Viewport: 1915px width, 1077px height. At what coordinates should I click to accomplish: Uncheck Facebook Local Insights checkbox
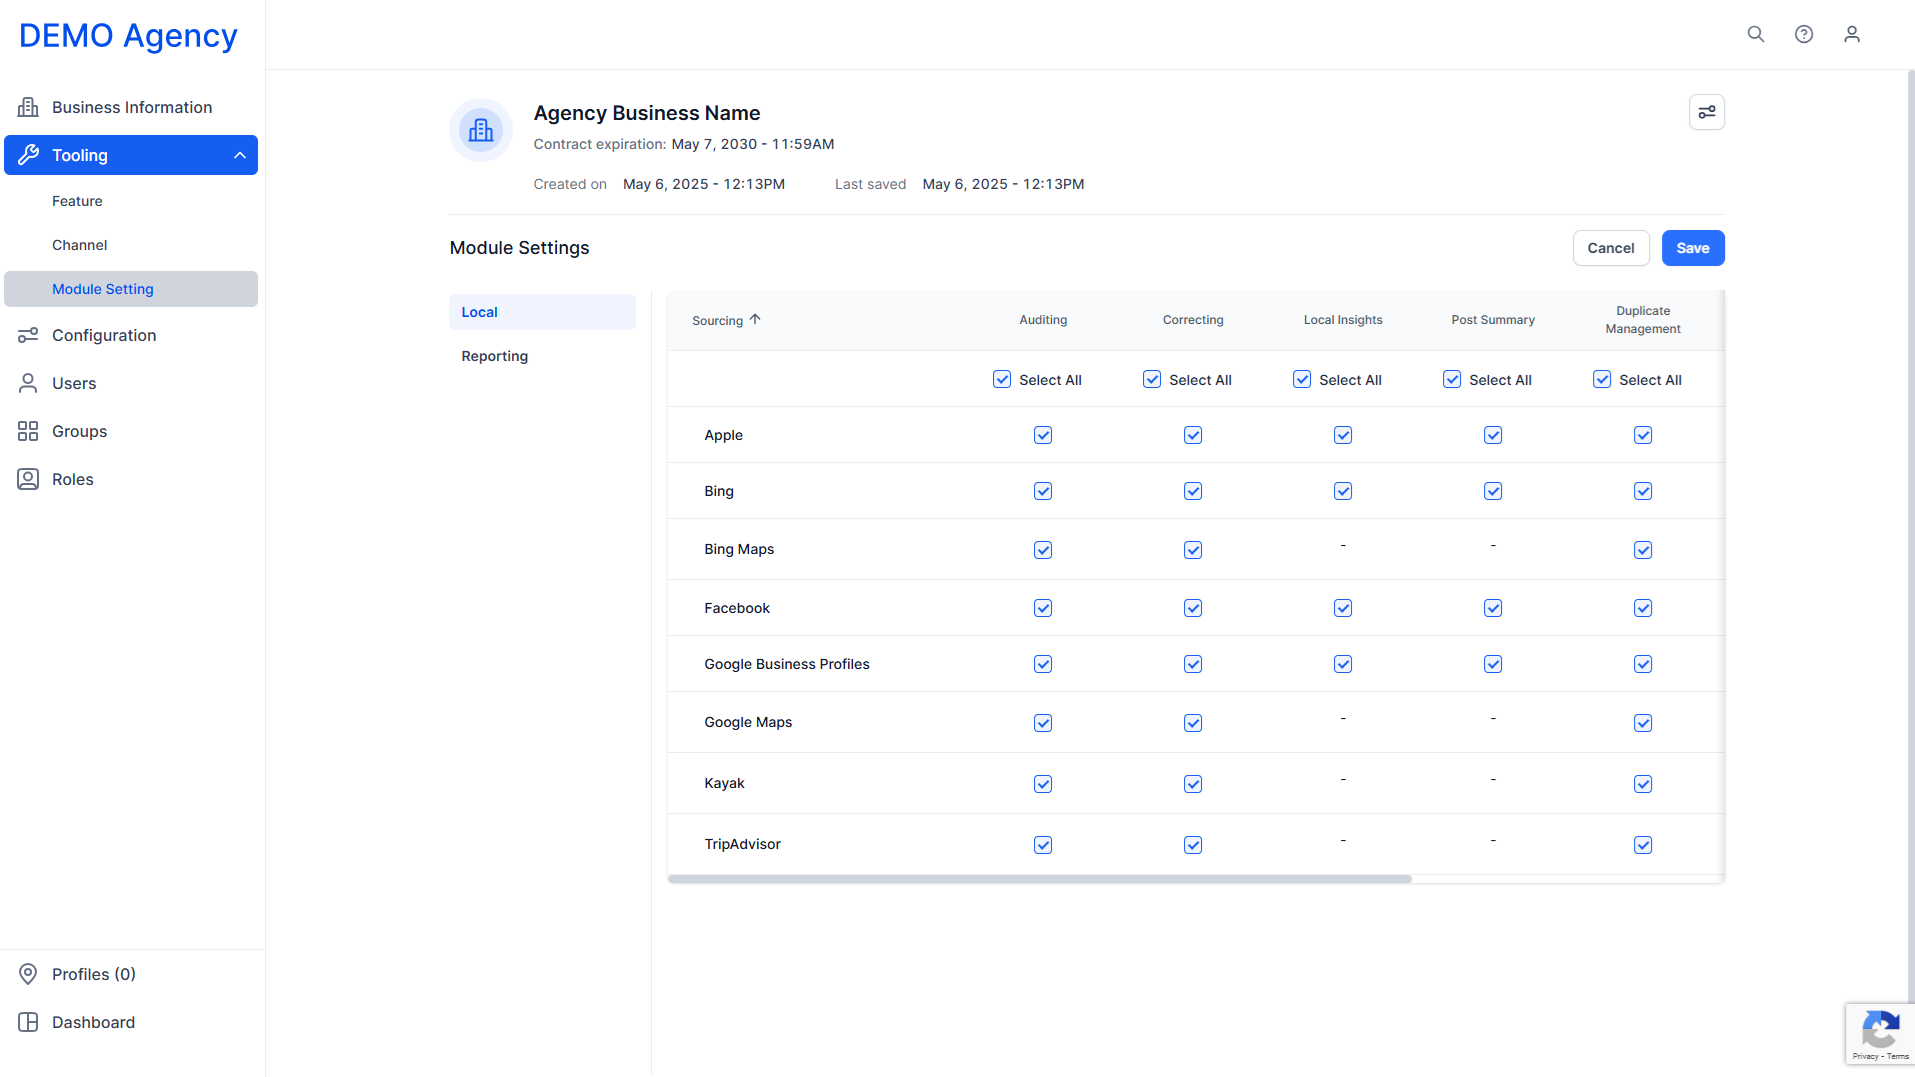click(1343, 608)
